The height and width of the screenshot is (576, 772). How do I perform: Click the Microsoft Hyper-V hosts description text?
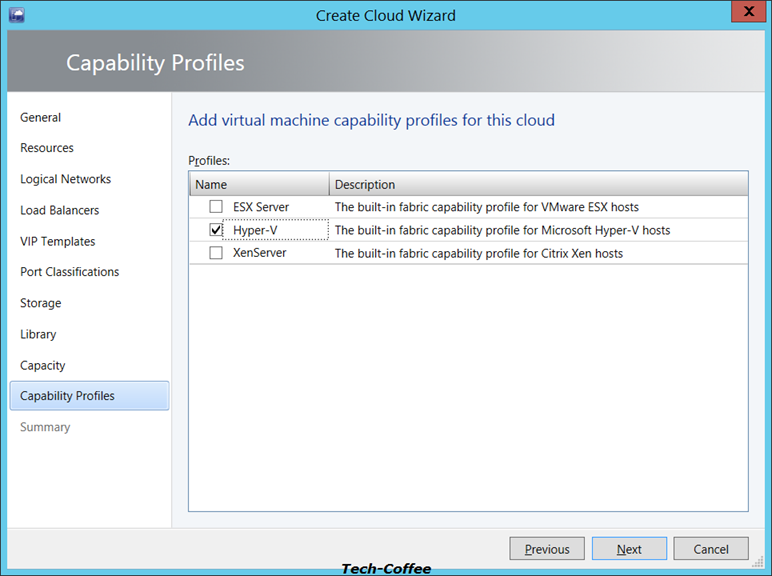(502, 230)
